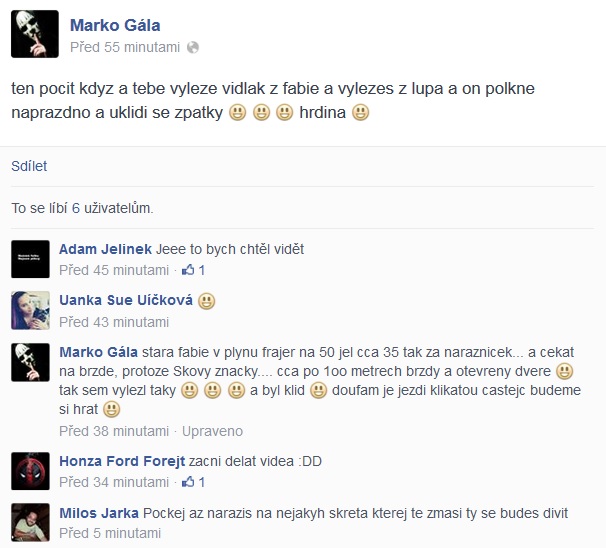Viewport: 606px width, 548px height.
Task: Visit Milos Jarka's profile name link
Action: click(99, 513)
